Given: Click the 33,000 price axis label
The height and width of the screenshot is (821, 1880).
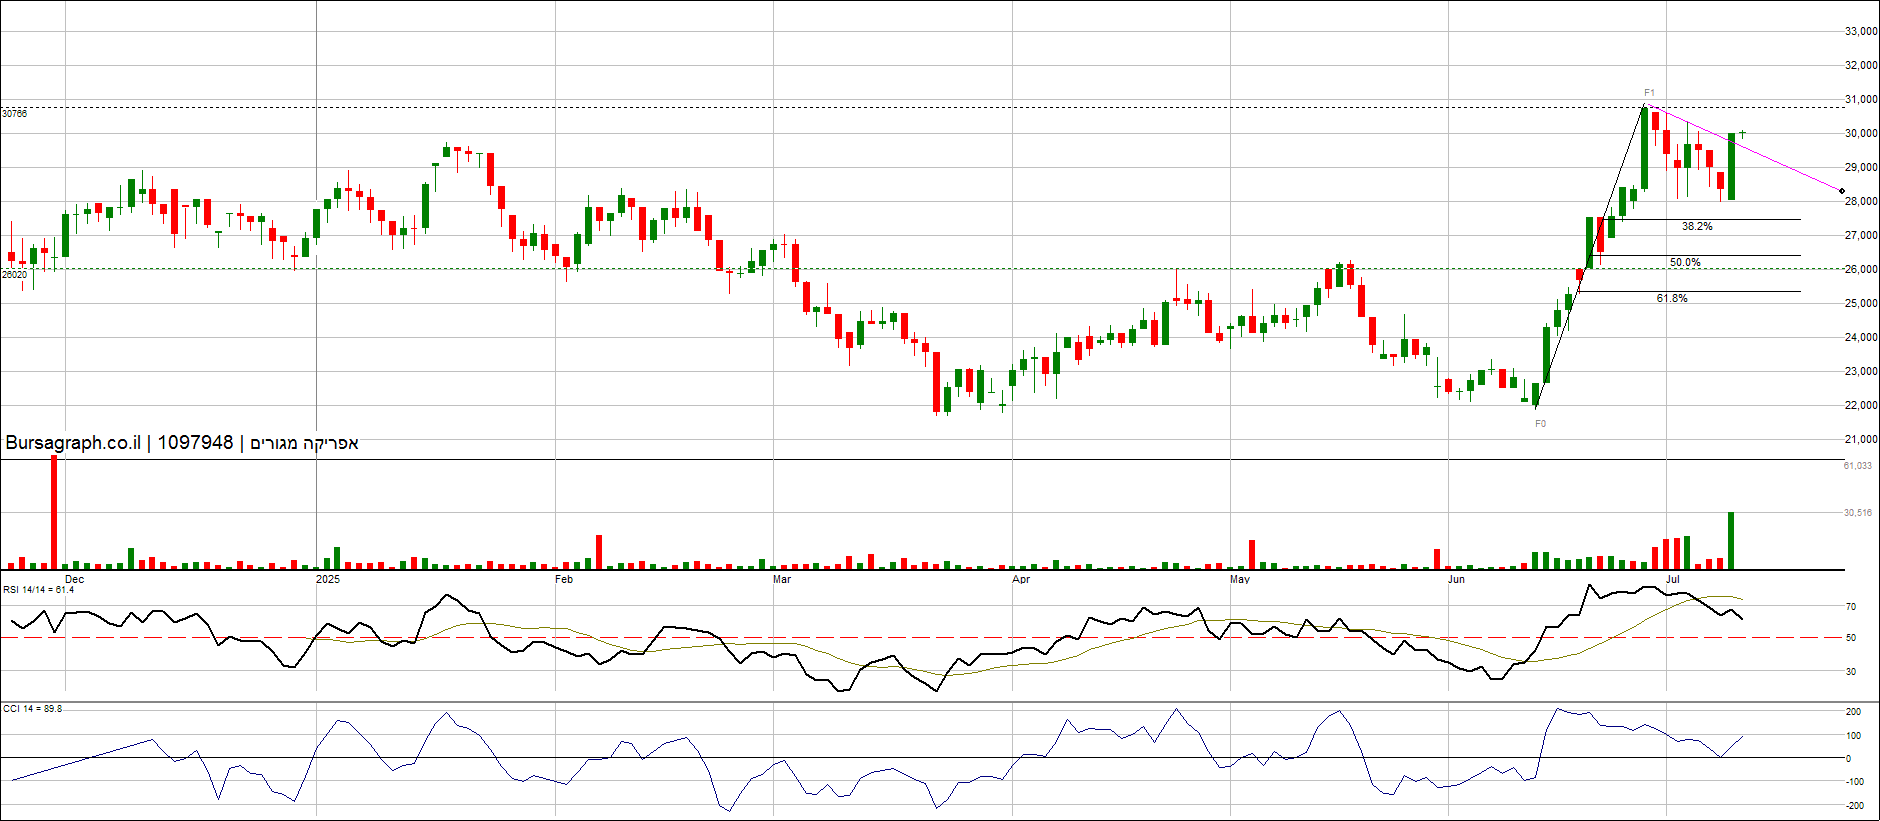Looking at the screenshot, I should pyautogui.click(x=1860, y=32).
